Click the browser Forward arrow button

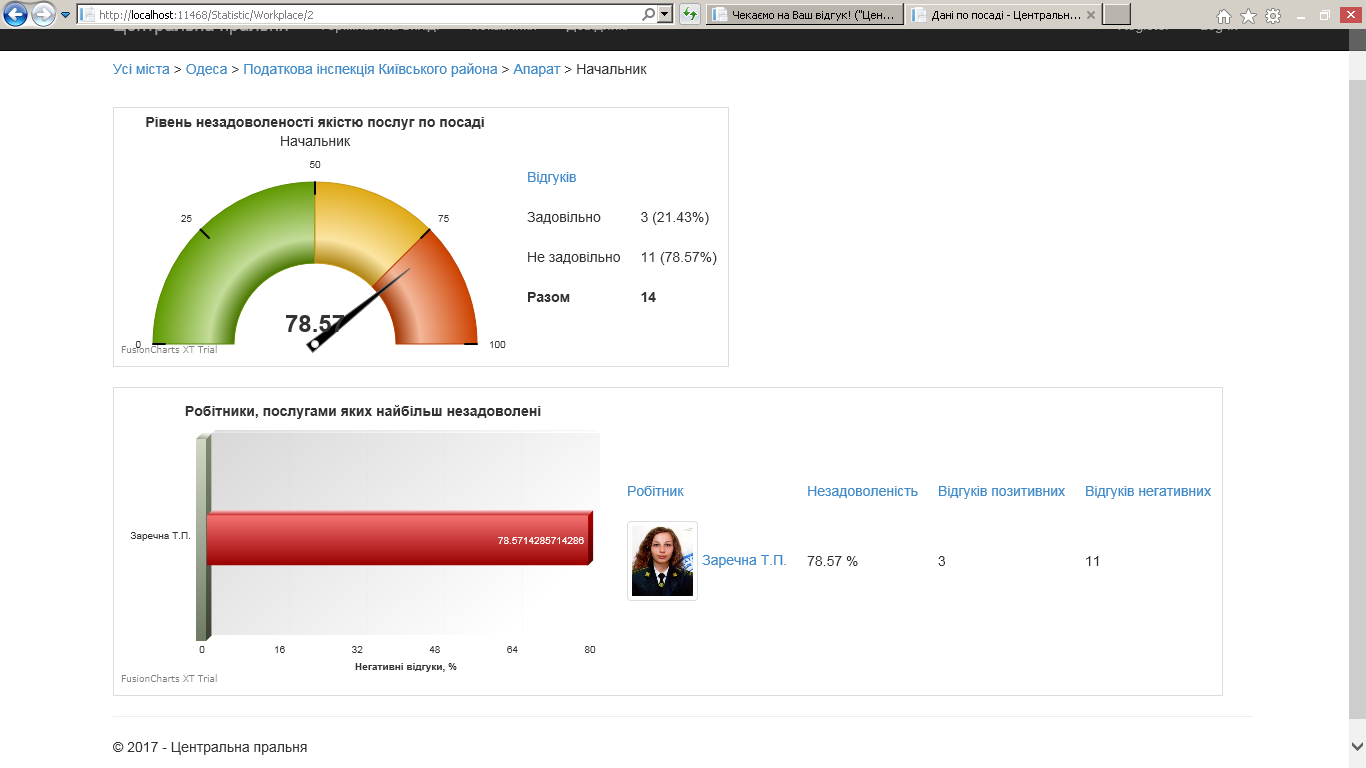pyautogui.click(x=43, y=15)
